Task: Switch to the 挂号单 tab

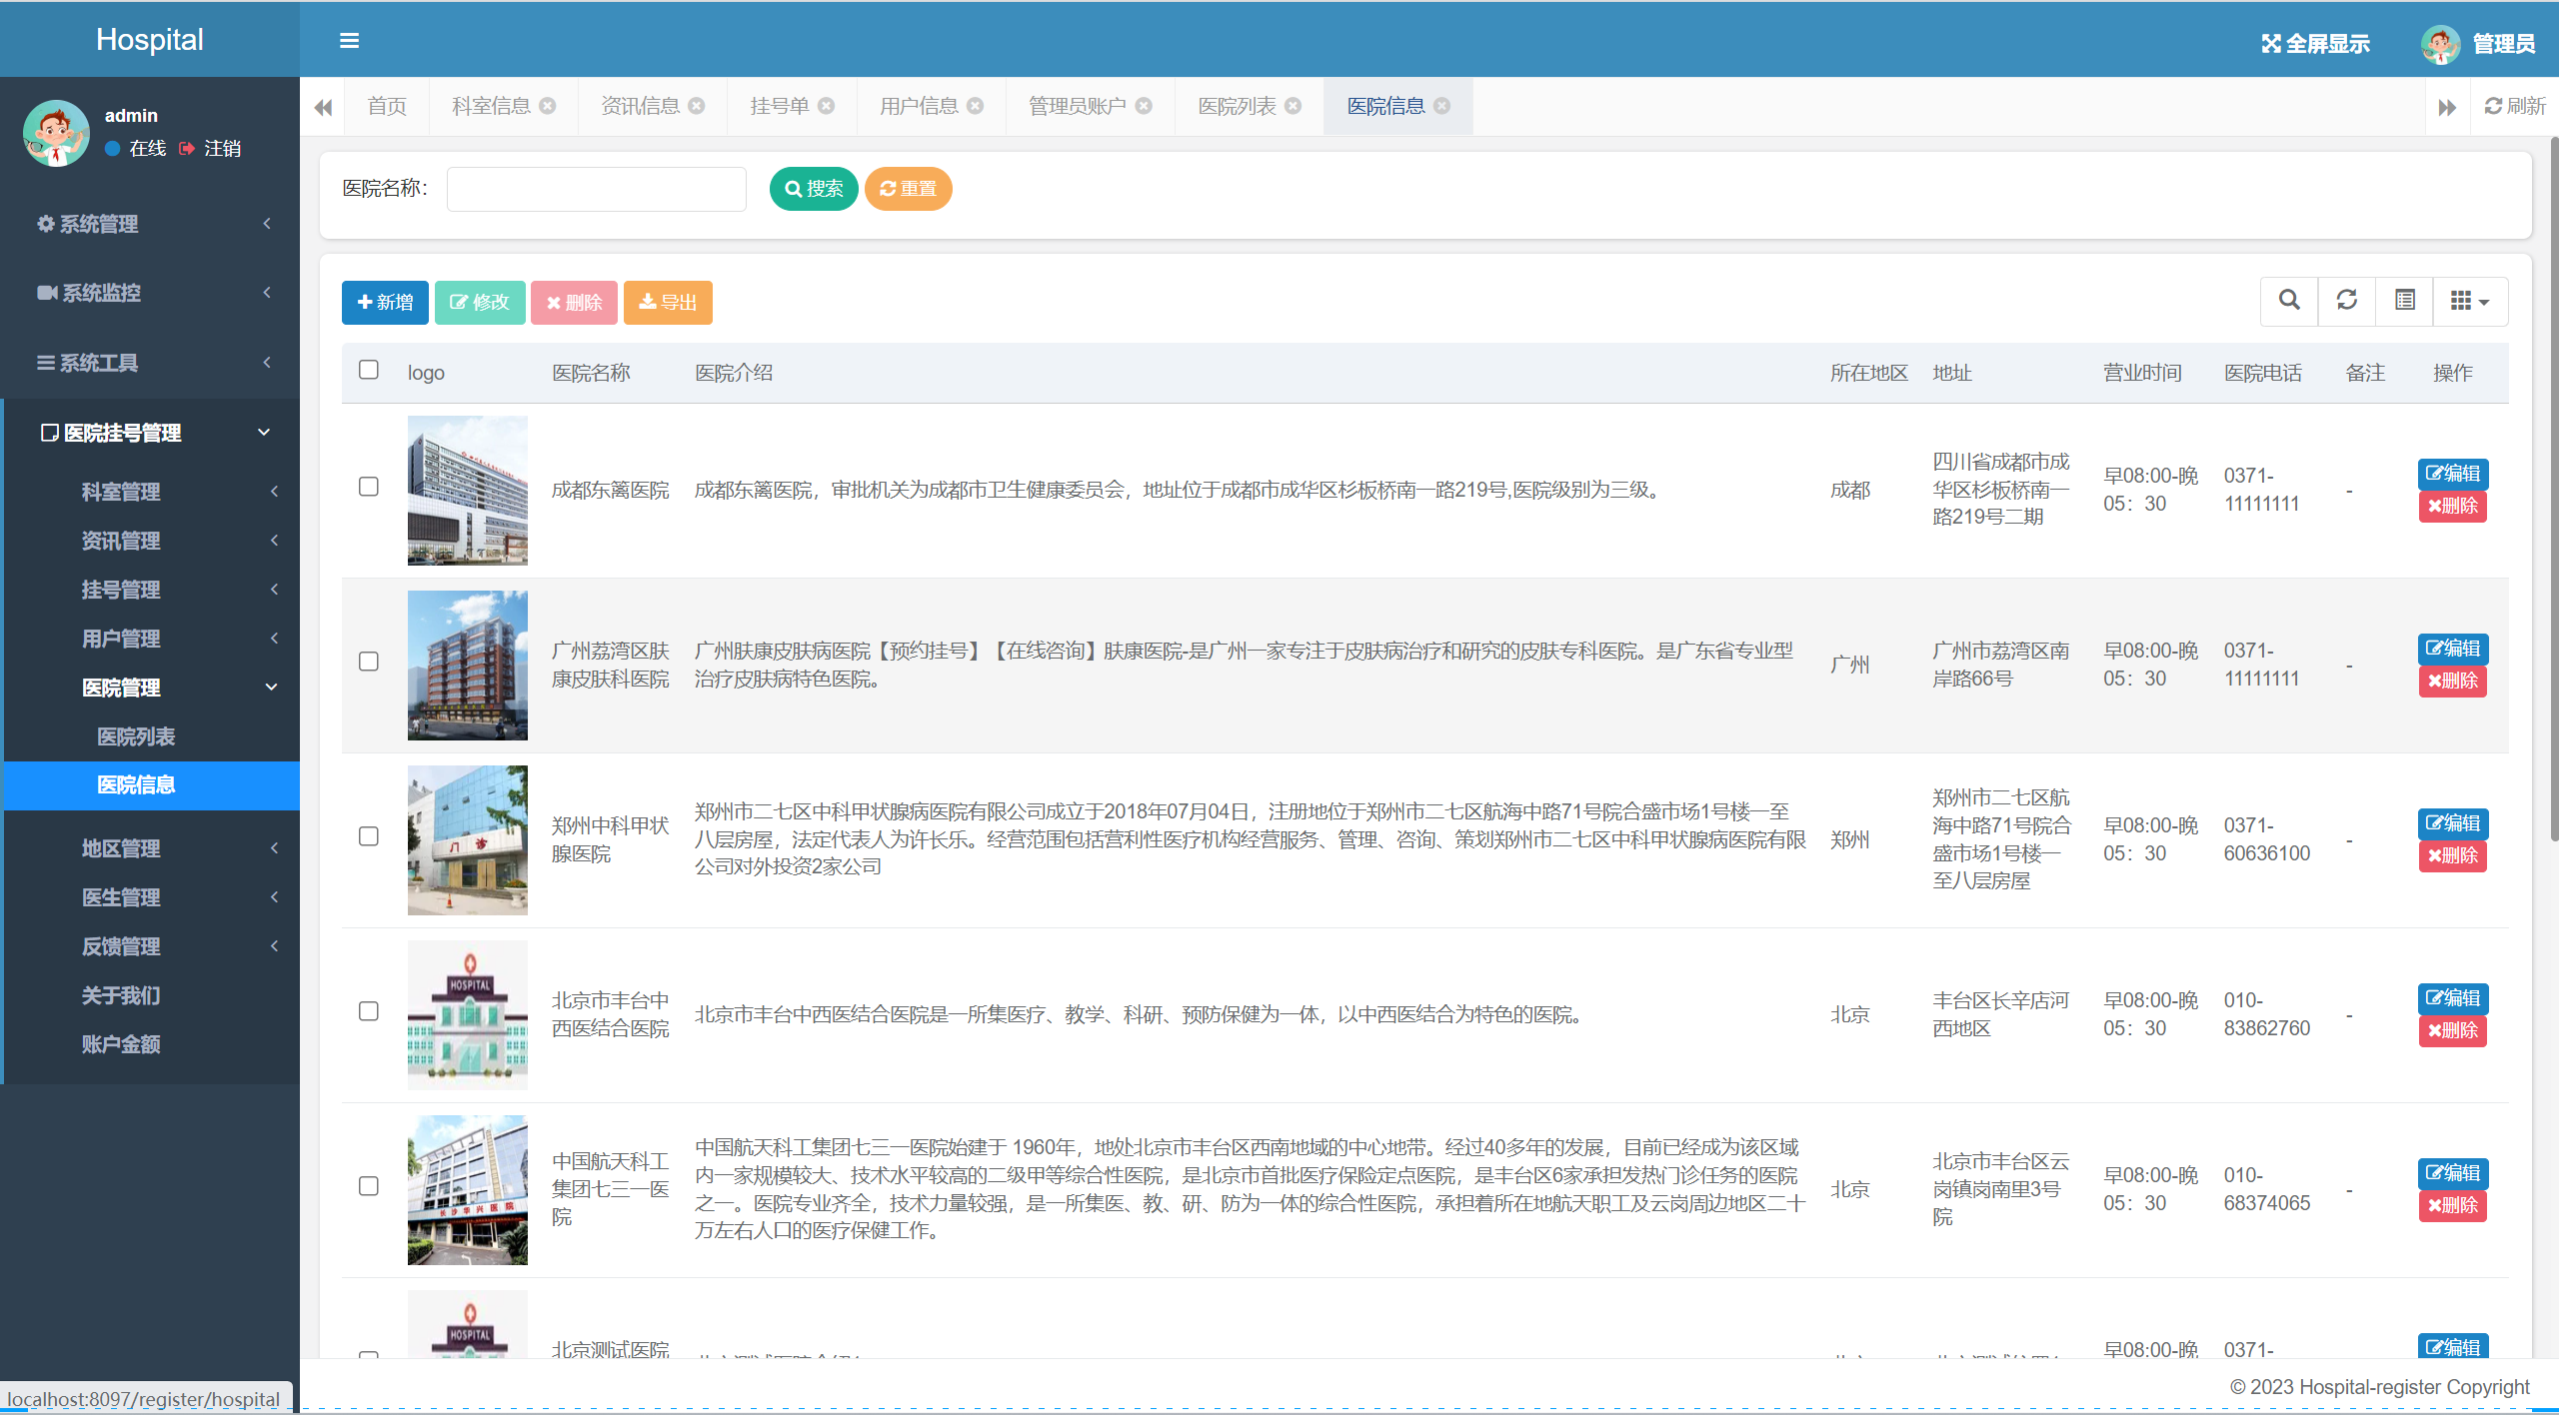Action: (x=779, y=106)
